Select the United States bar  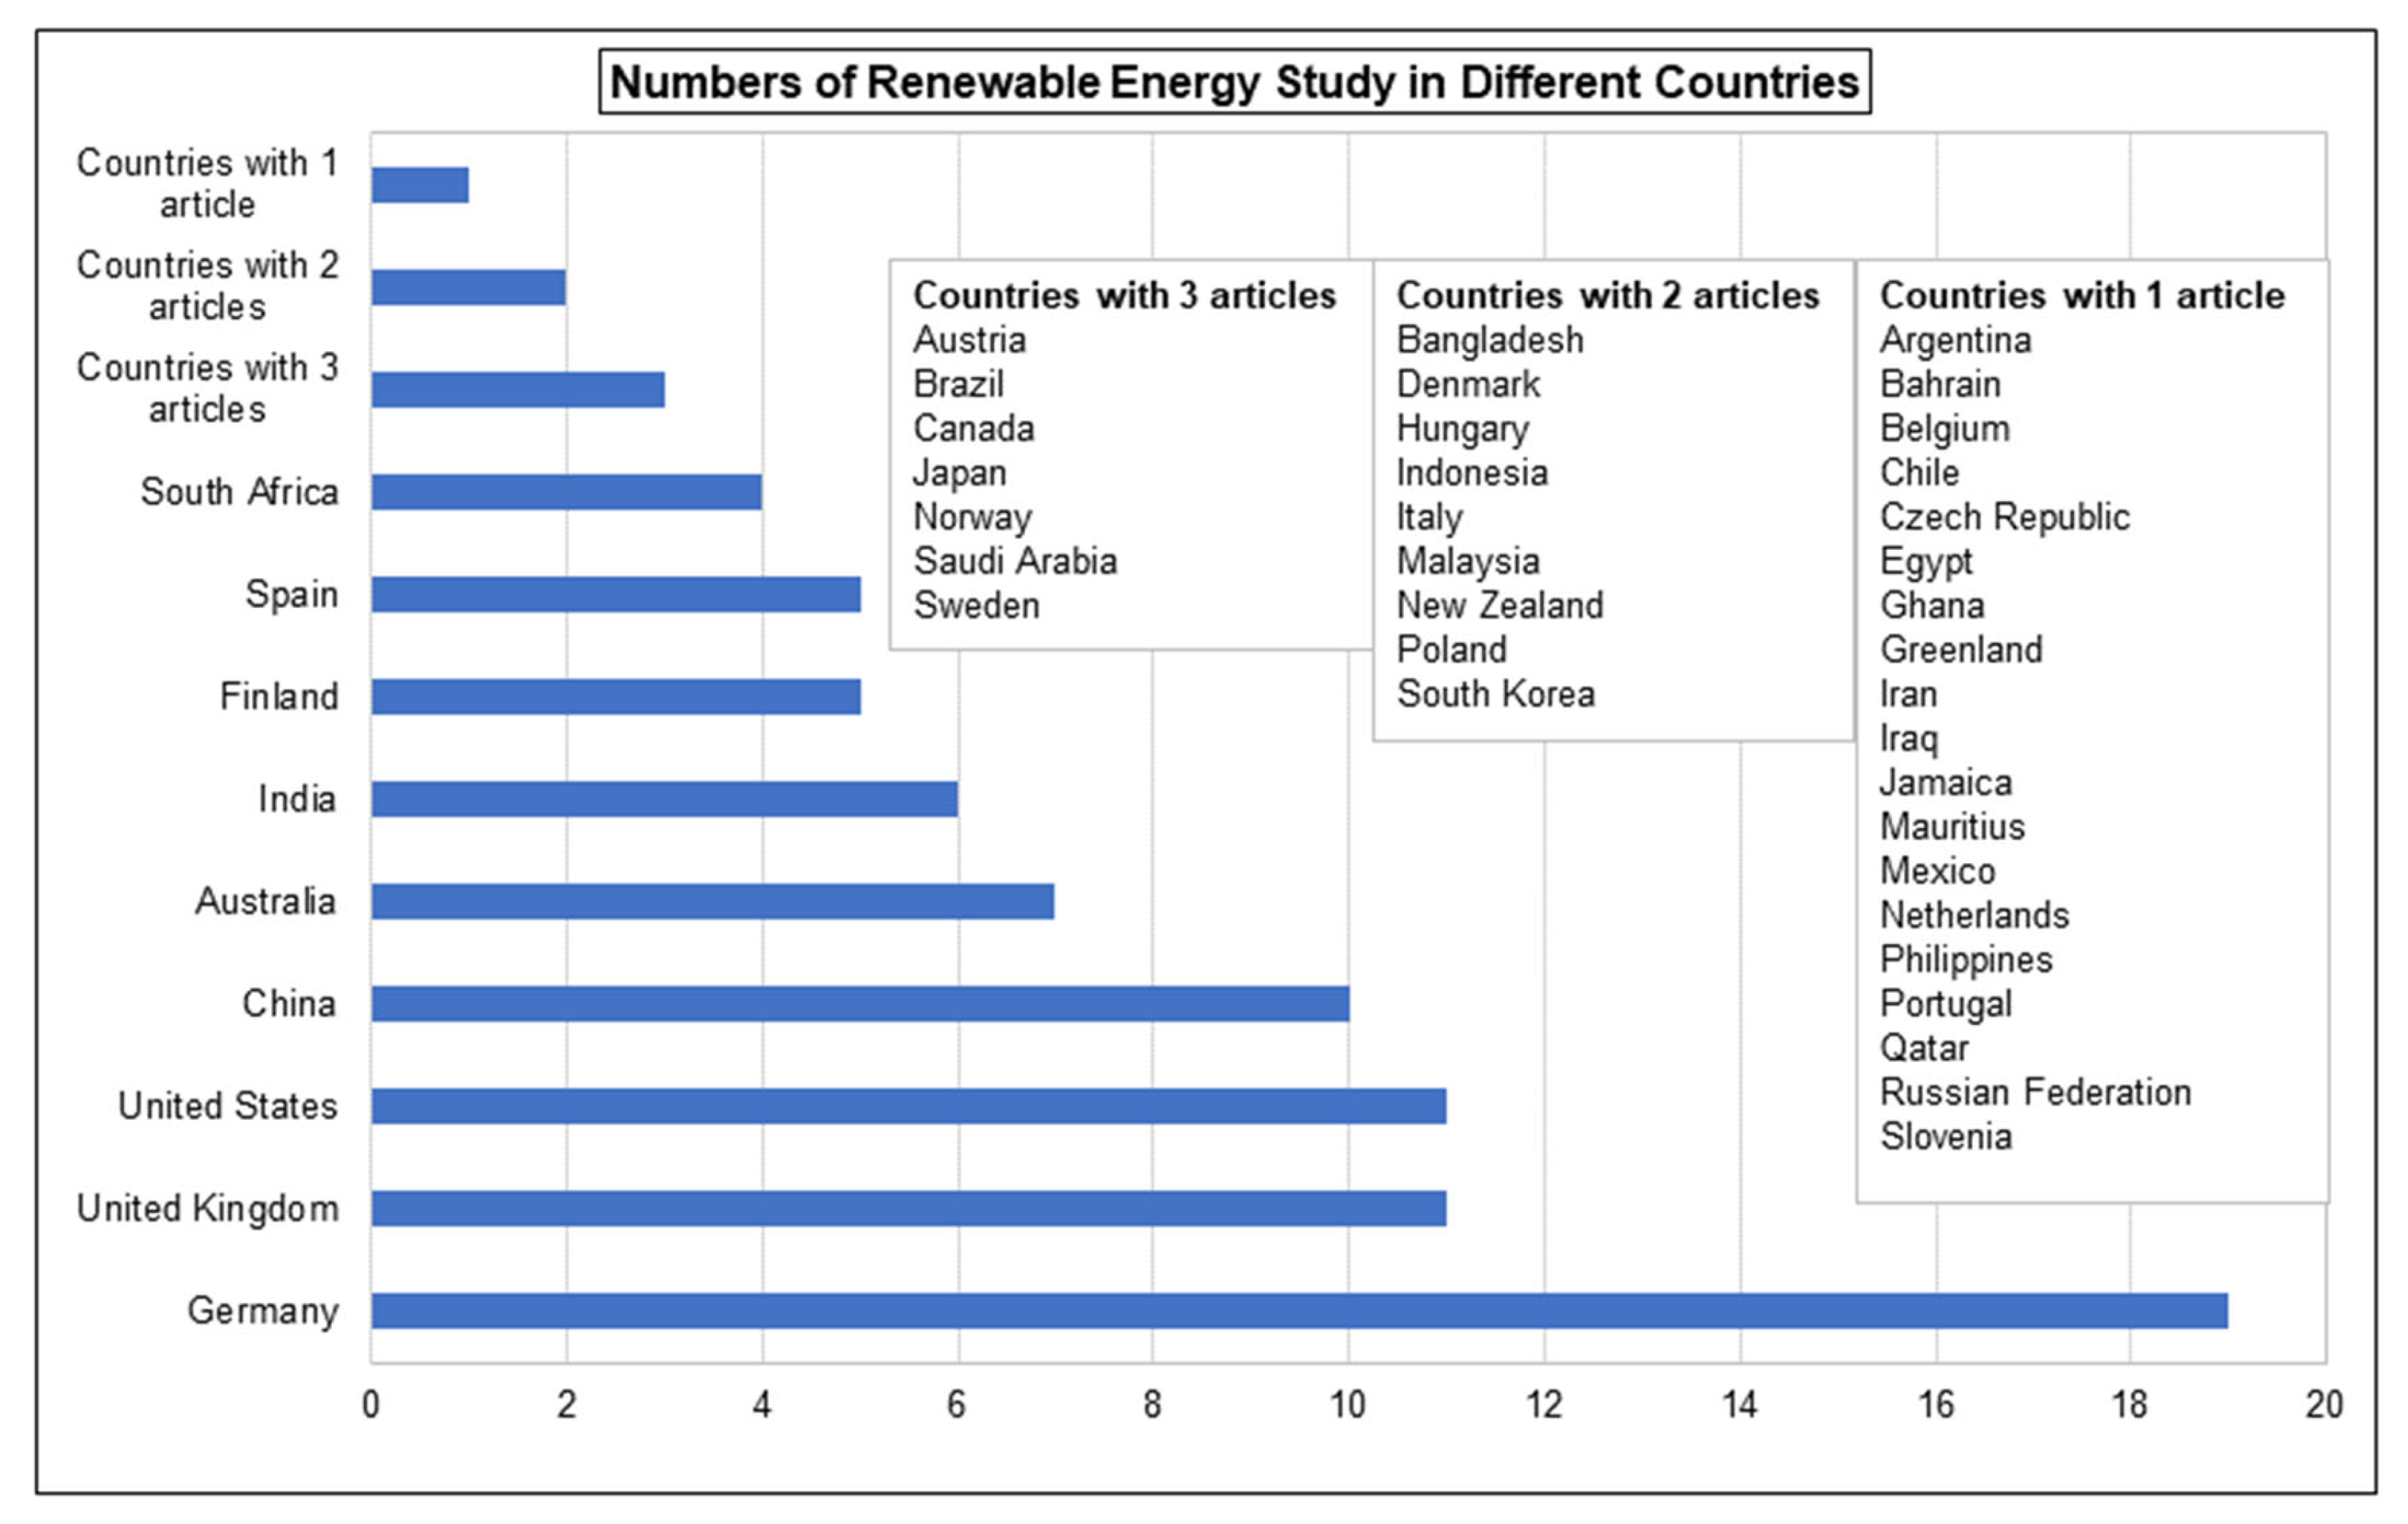(908, 1106)
